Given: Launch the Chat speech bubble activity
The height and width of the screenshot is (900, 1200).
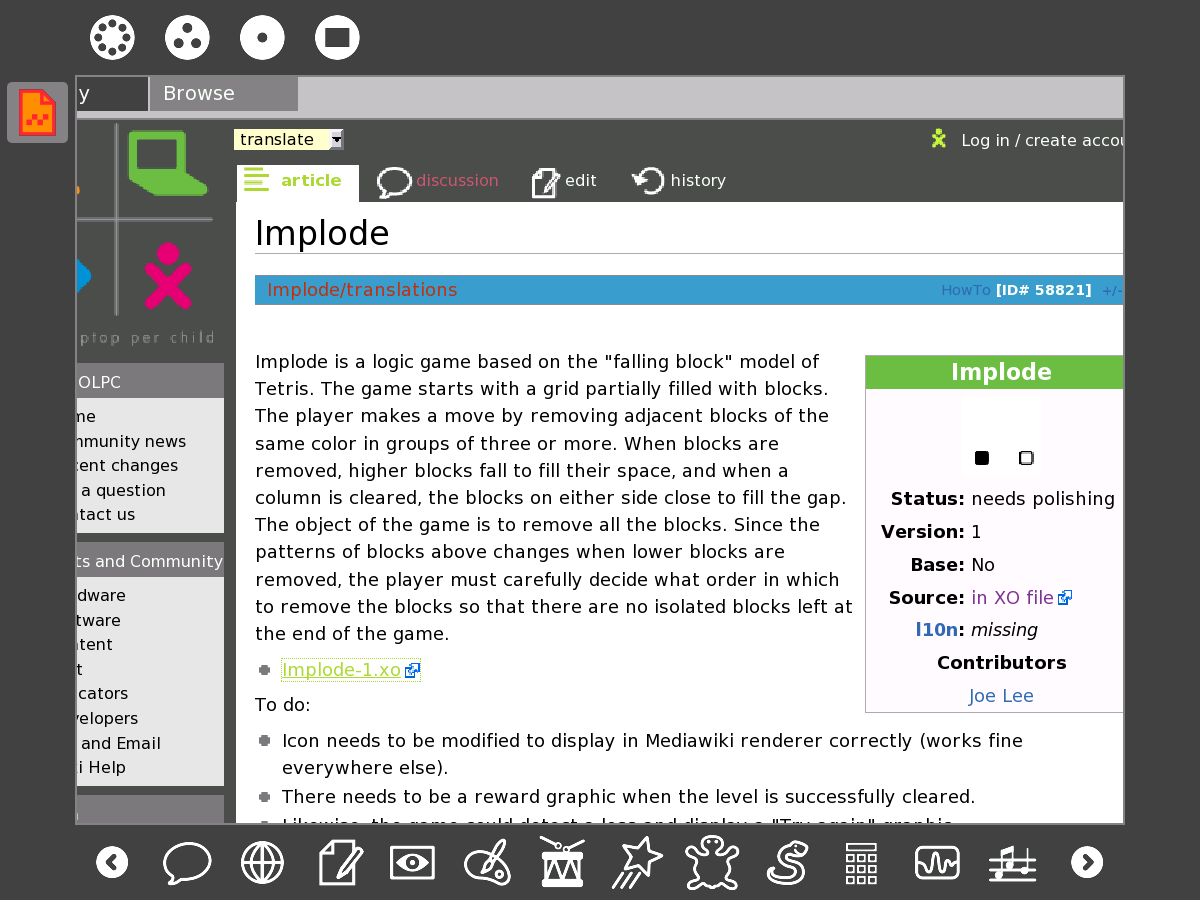Looking at the screenshot, I should click(x=187, y=862).
